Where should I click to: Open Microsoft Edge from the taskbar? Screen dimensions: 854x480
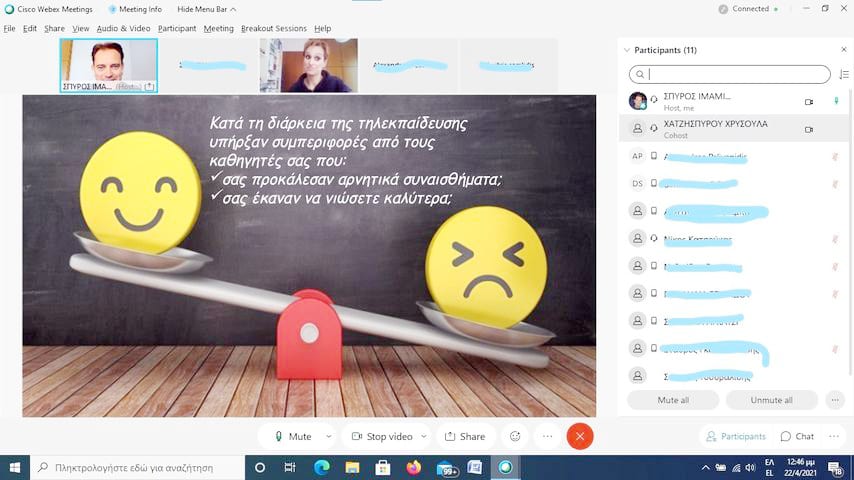pyautogui.click(x=321, y=467)
